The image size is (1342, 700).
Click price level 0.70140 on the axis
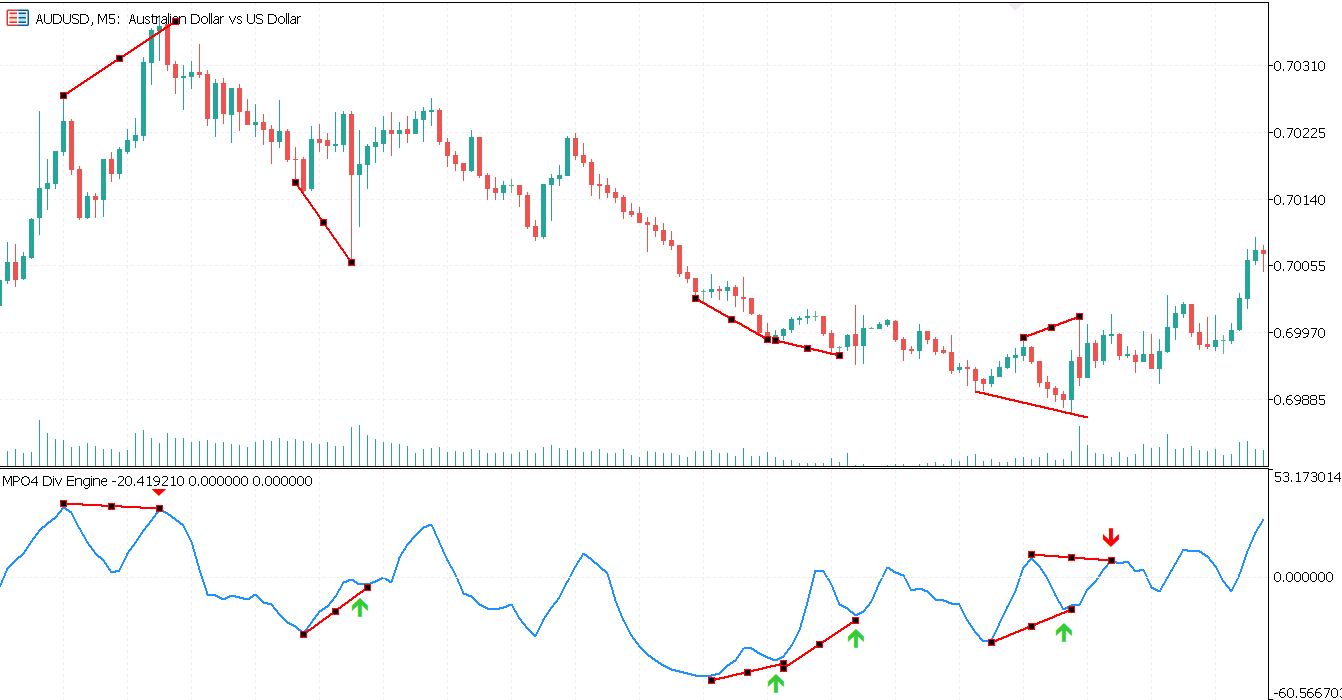tap(1298, 200)
